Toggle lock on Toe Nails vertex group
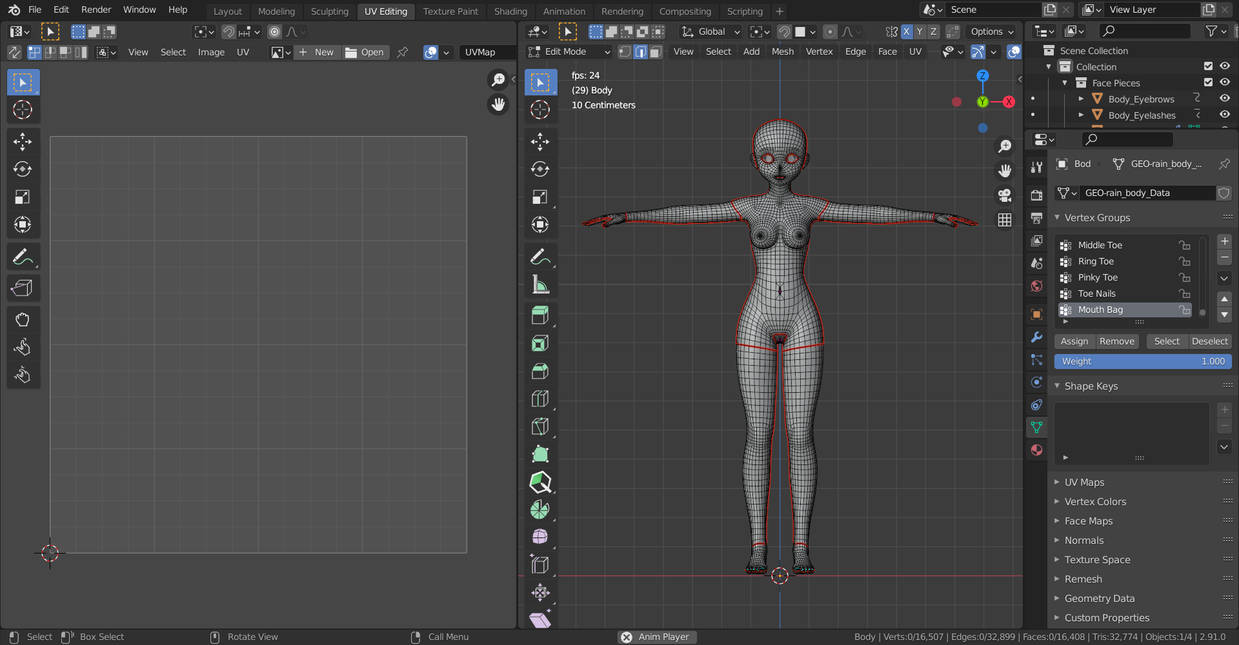Viewport: 1239px width, 645px height. [1185, 293]
